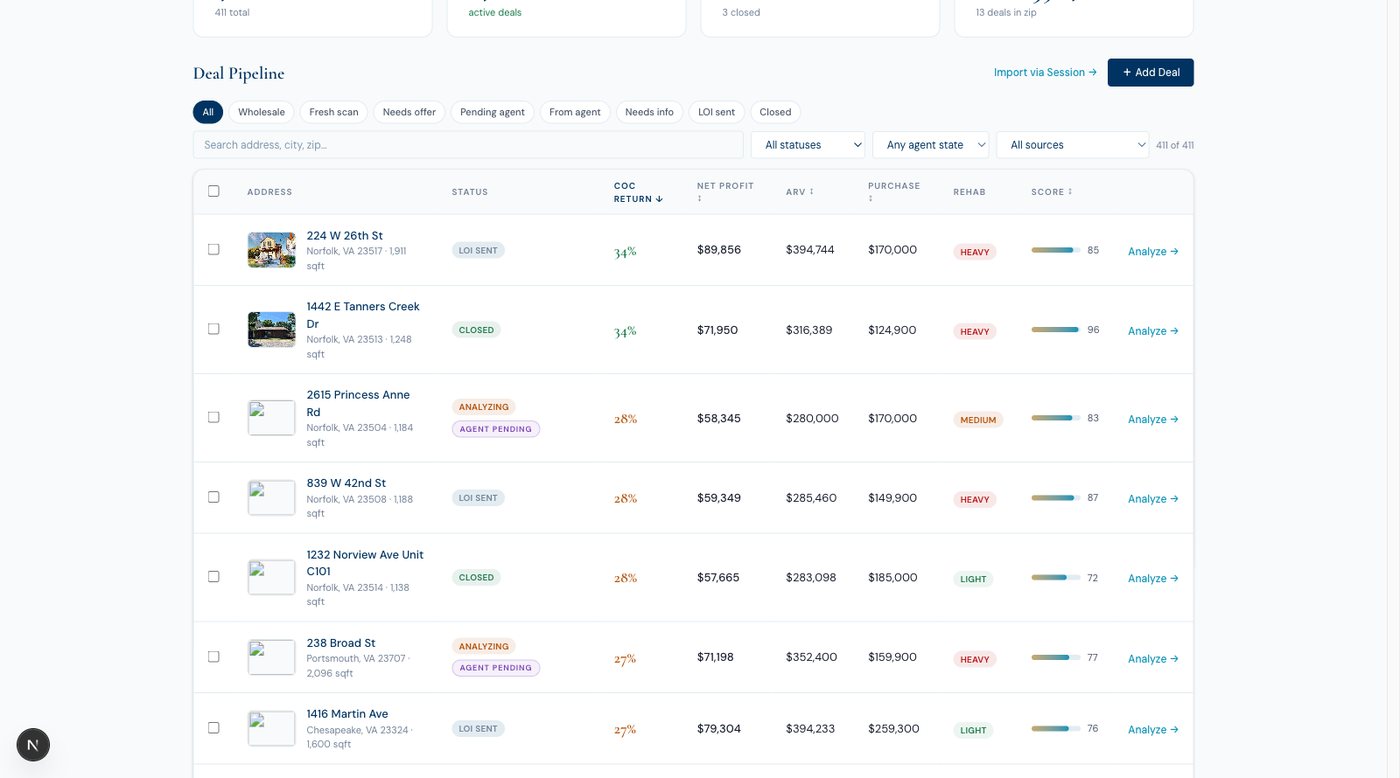The height and width of the screenshot is (778, 1400).
Task: Analyze the 238 Broad St deal
Action: click(x=1153, y=659)
